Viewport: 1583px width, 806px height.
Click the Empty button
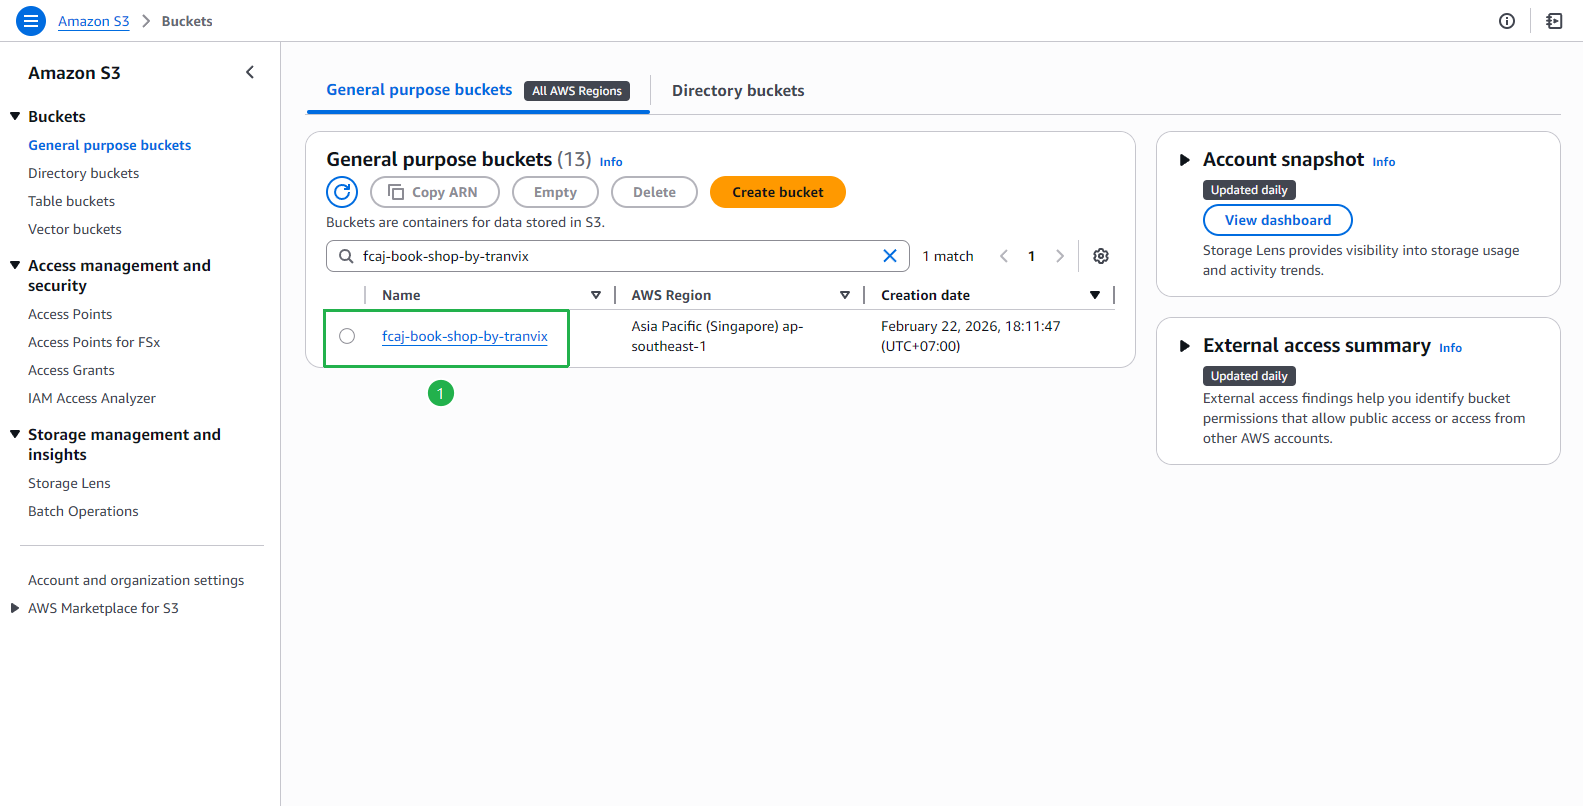[x=555, y=192]
